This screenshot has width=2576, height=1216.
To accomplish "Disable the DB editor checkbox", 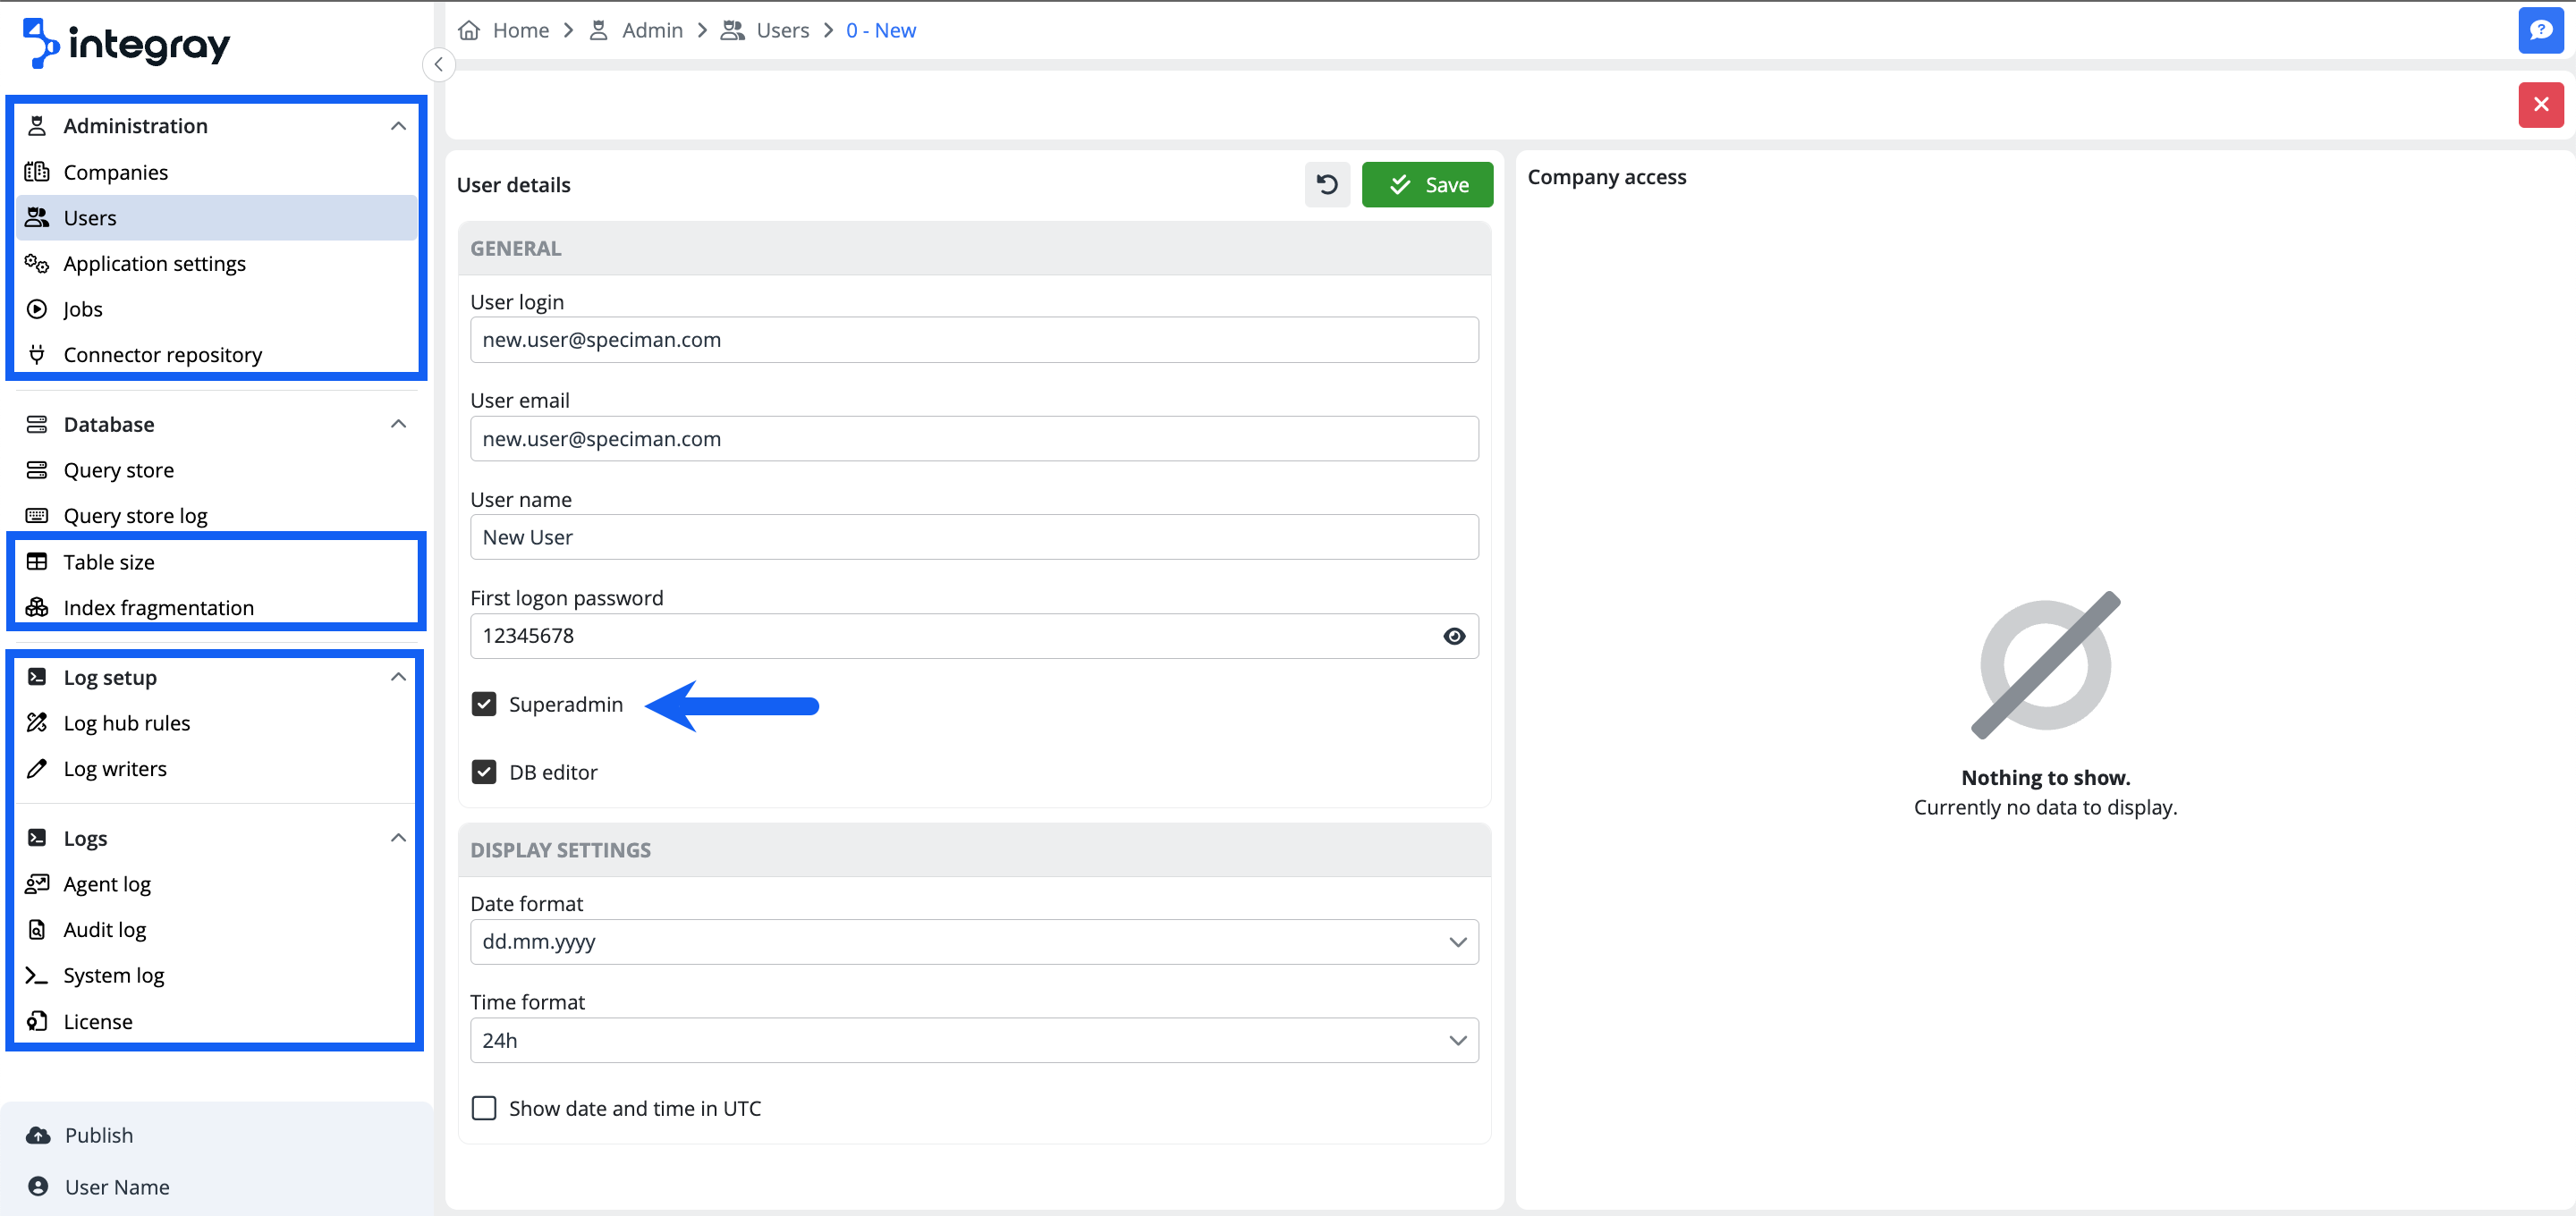I will 484,771.
